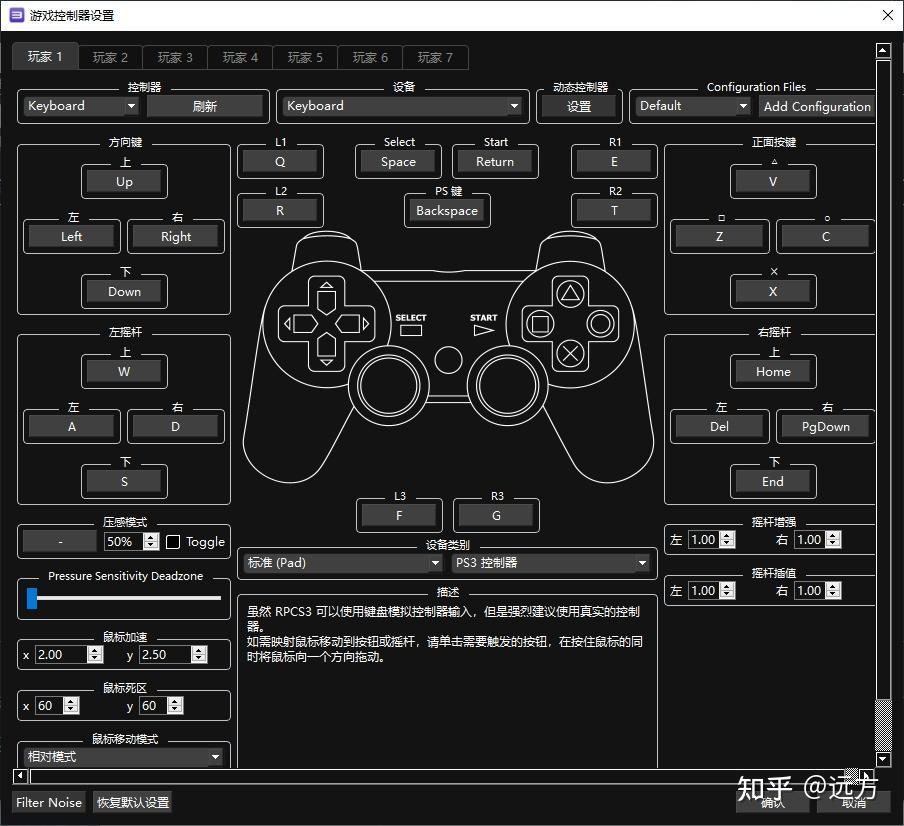Click the L3 binding button showing F
Viewport: 904px width, 826px height.
[x=399, y=515]
